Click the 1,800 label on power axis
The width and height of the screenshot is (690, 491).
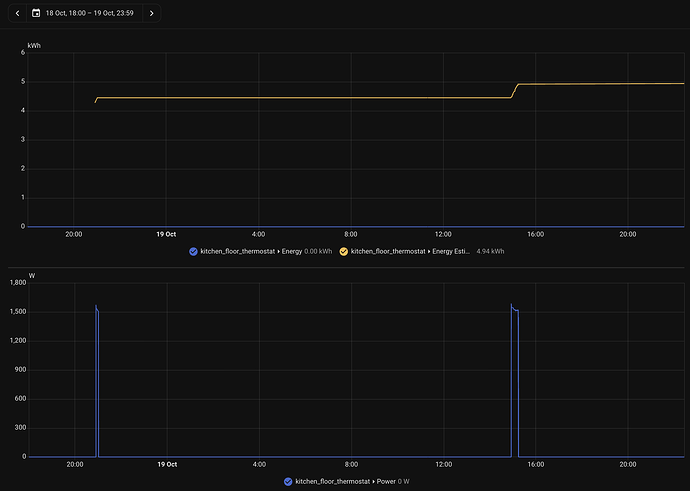18,283
